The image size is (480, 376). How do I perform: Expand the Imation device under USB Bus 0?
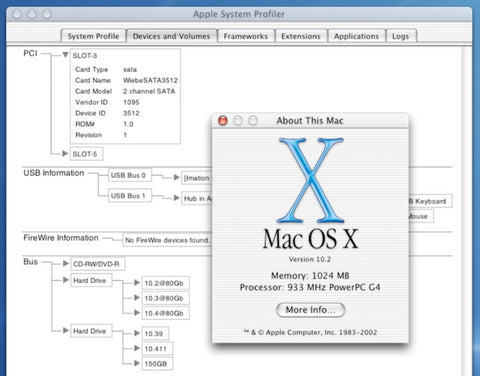pyautogui.click(x=177, y=177)
